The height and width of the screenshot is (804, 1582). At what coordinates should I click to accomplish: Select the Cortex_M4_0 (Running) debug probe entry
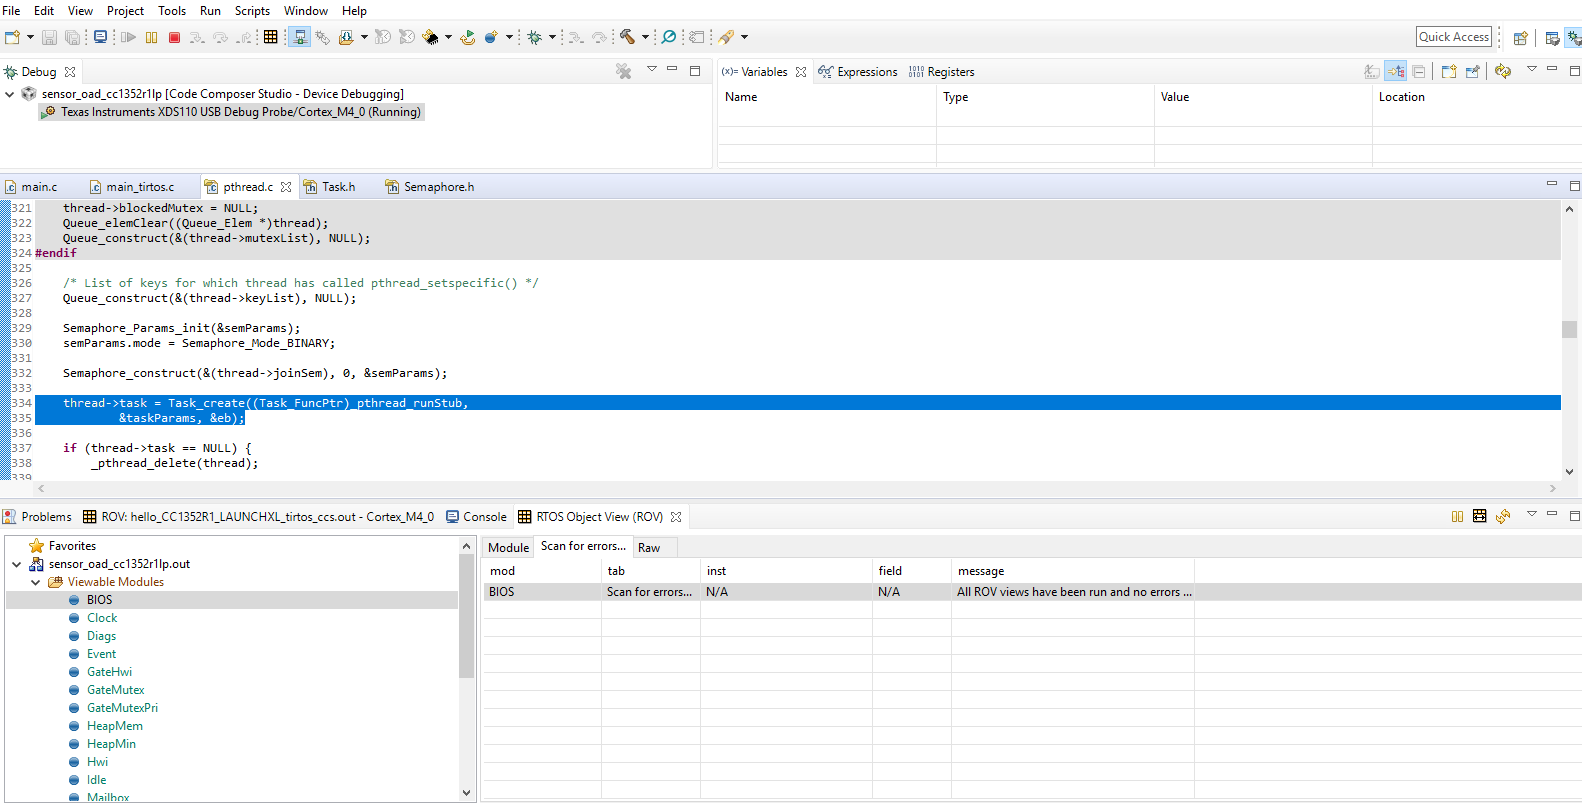click(x=231, y=112)
